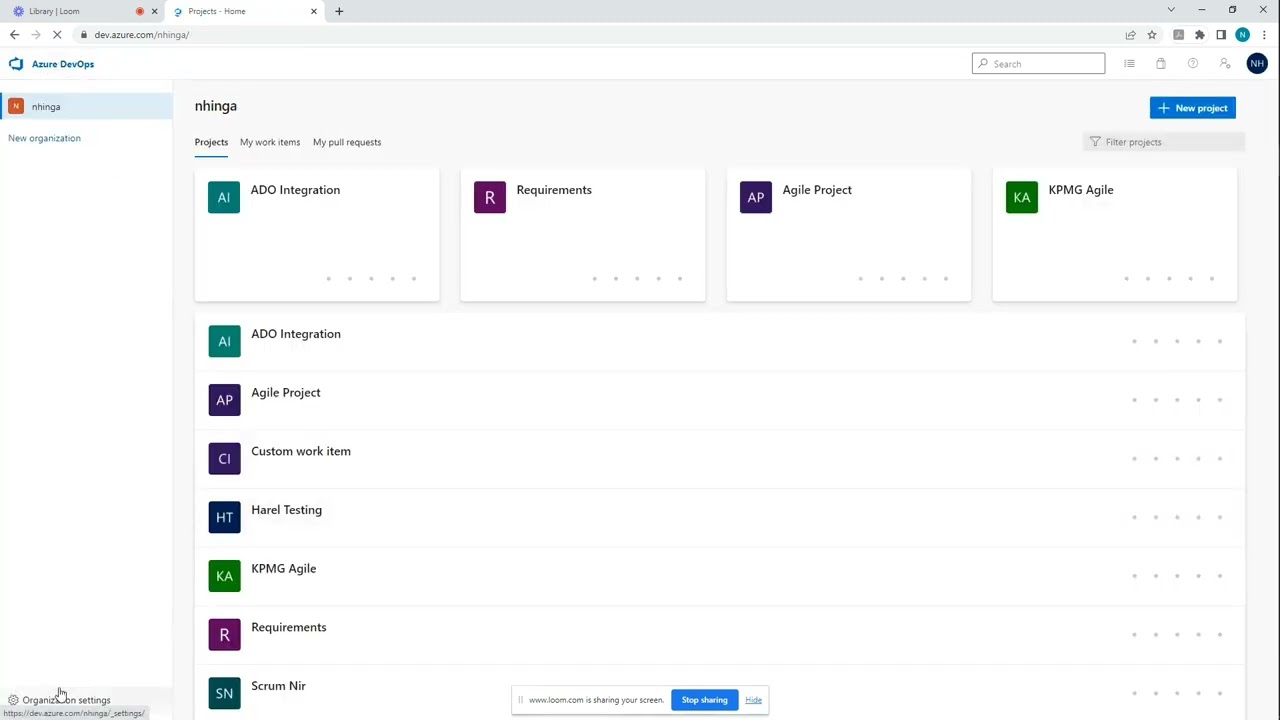Click the AI avatar in ADO Integration list row
This screenshot has width=1280, height=720.
coord(224,341)
